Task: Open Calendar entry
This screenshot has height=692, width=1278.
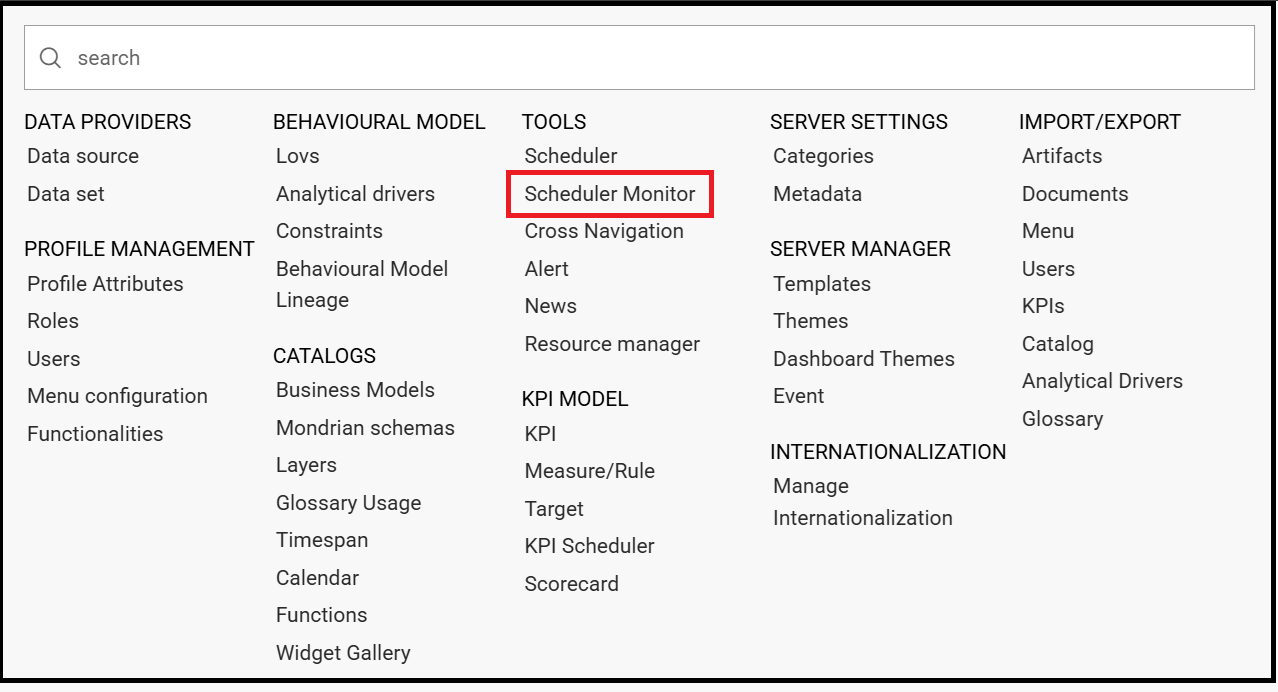Action: pos(317,578)
